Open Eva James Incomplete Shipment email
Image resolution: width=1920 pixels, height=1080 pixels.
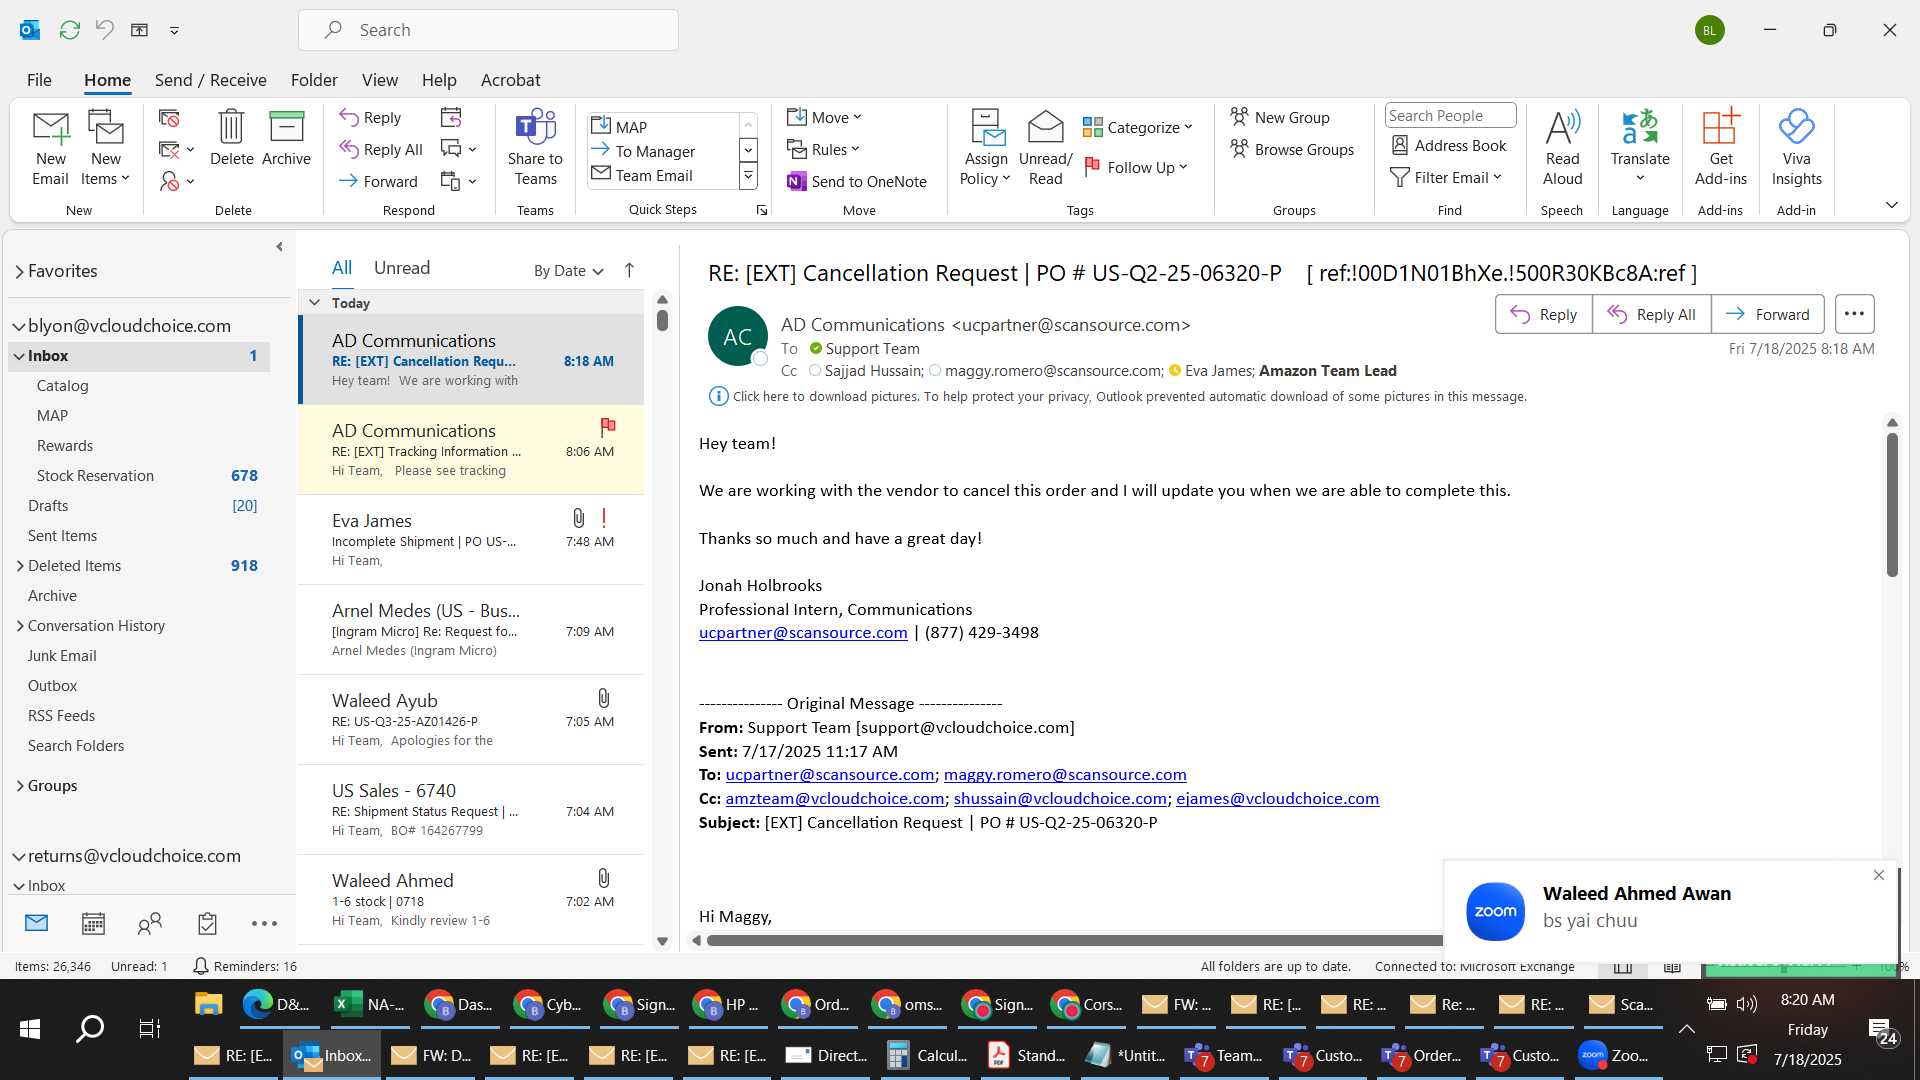pos(471,540)
